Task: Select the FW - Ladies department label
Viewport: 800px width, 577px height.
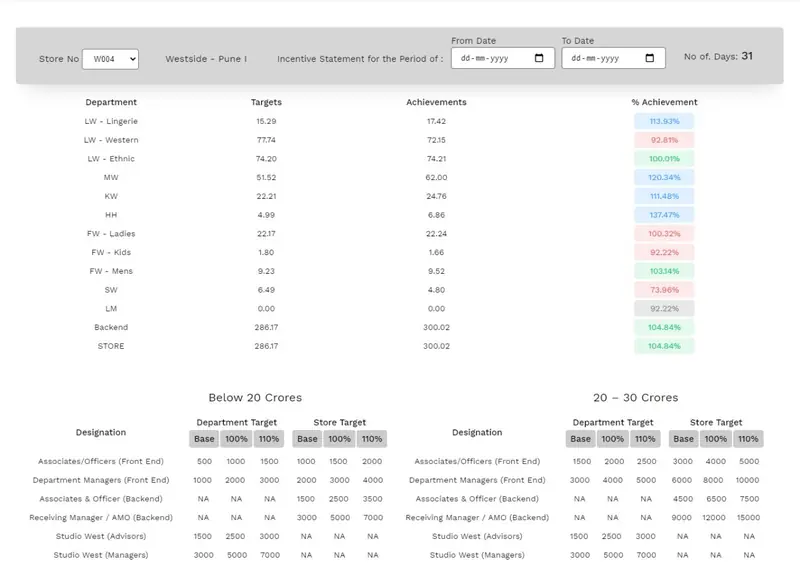Action: coord(111,234)
